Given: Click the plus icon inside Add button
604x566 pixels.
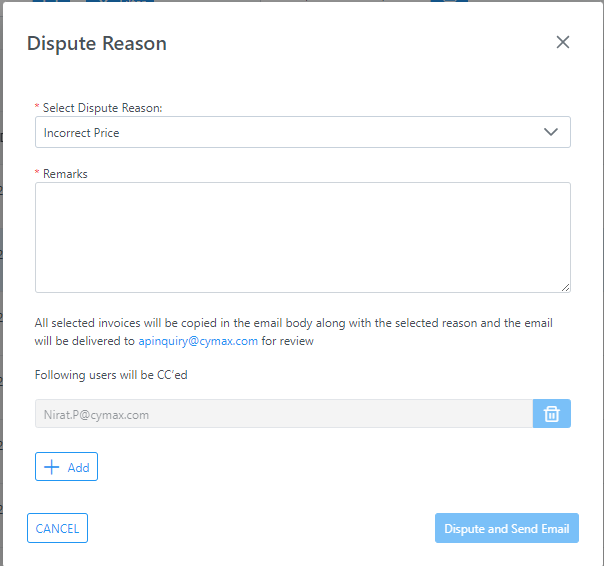Looking at the screenshot, I should pyautogui.click(x=52, y=467).
